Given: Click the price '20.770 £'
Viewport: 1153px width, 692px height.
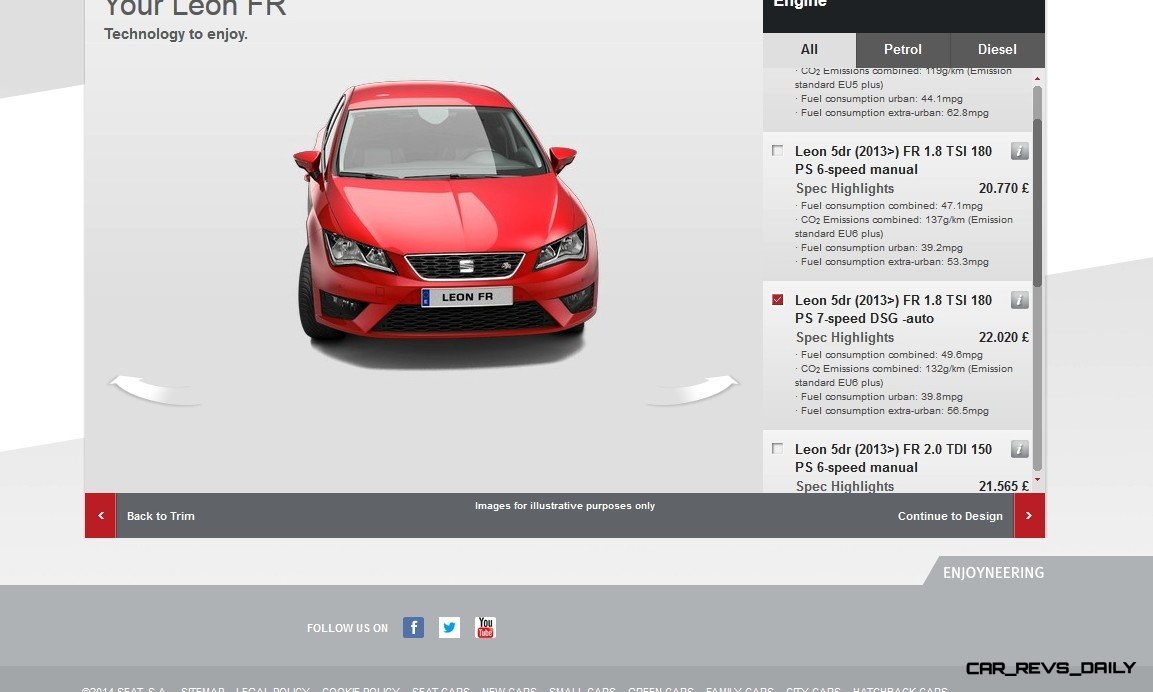Looking at the screenshot, I should point(1004,188).
